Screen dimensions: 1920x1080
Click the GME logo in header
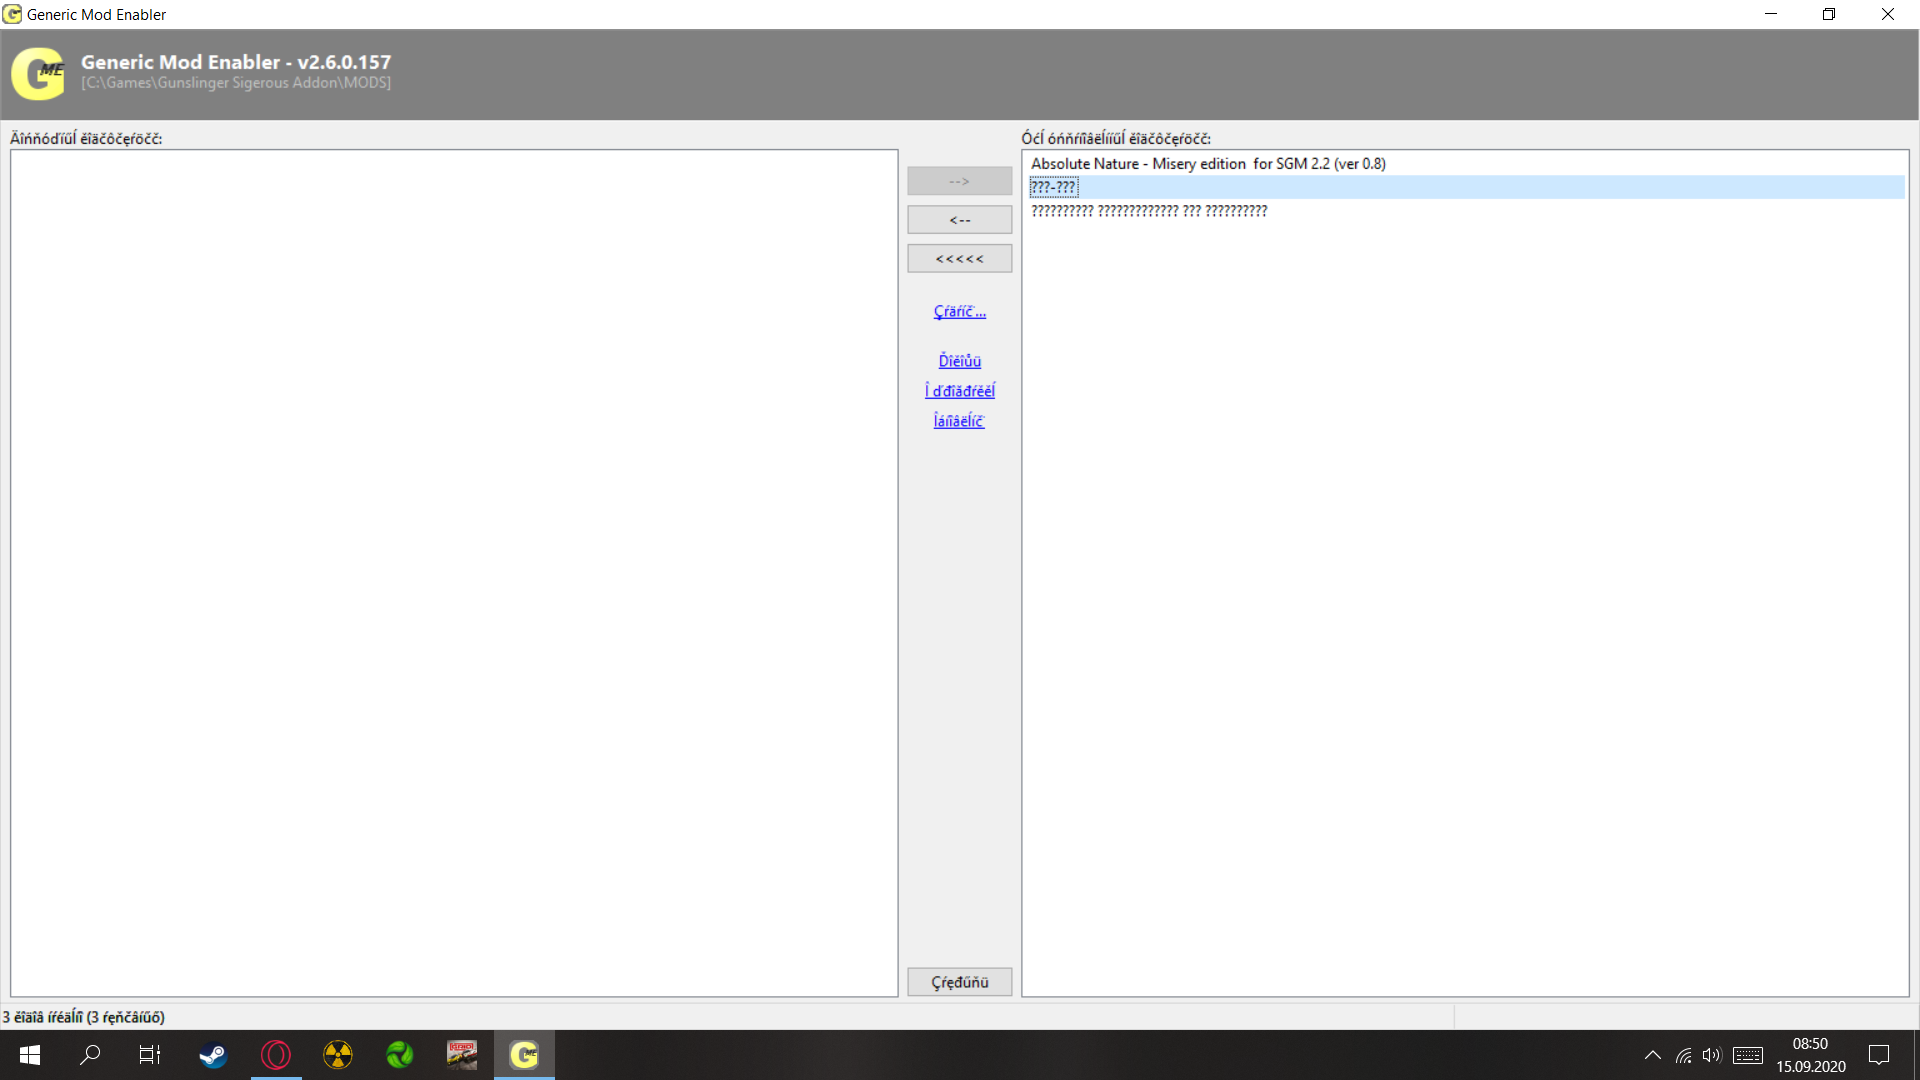pos(39,73)
